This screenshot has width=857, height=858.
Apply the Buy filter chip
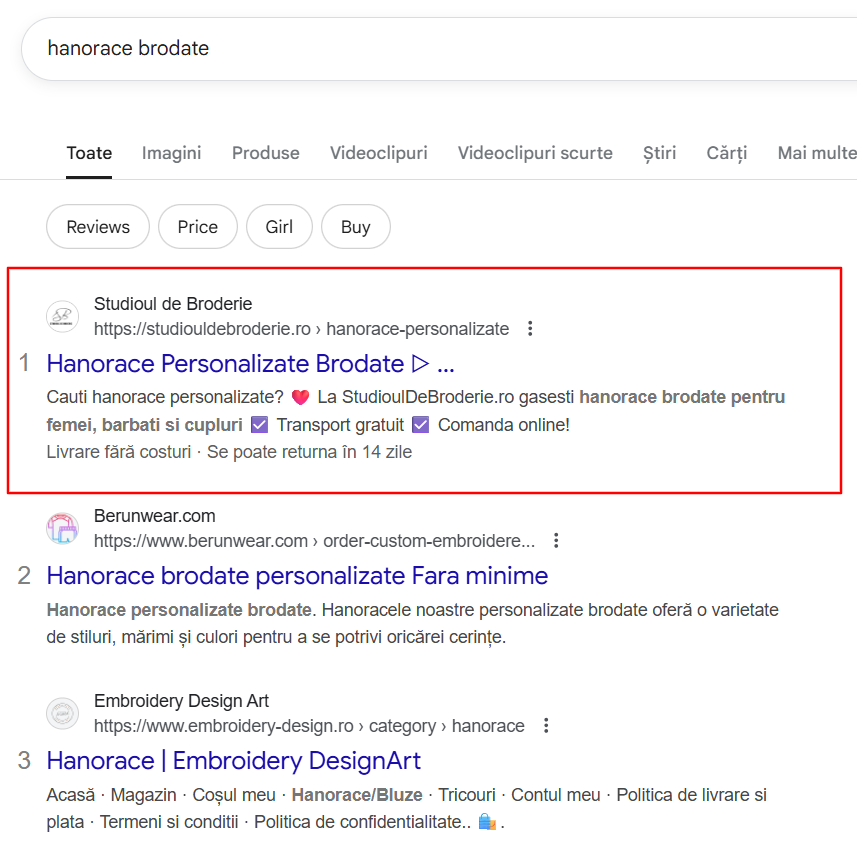pos(356,227)
